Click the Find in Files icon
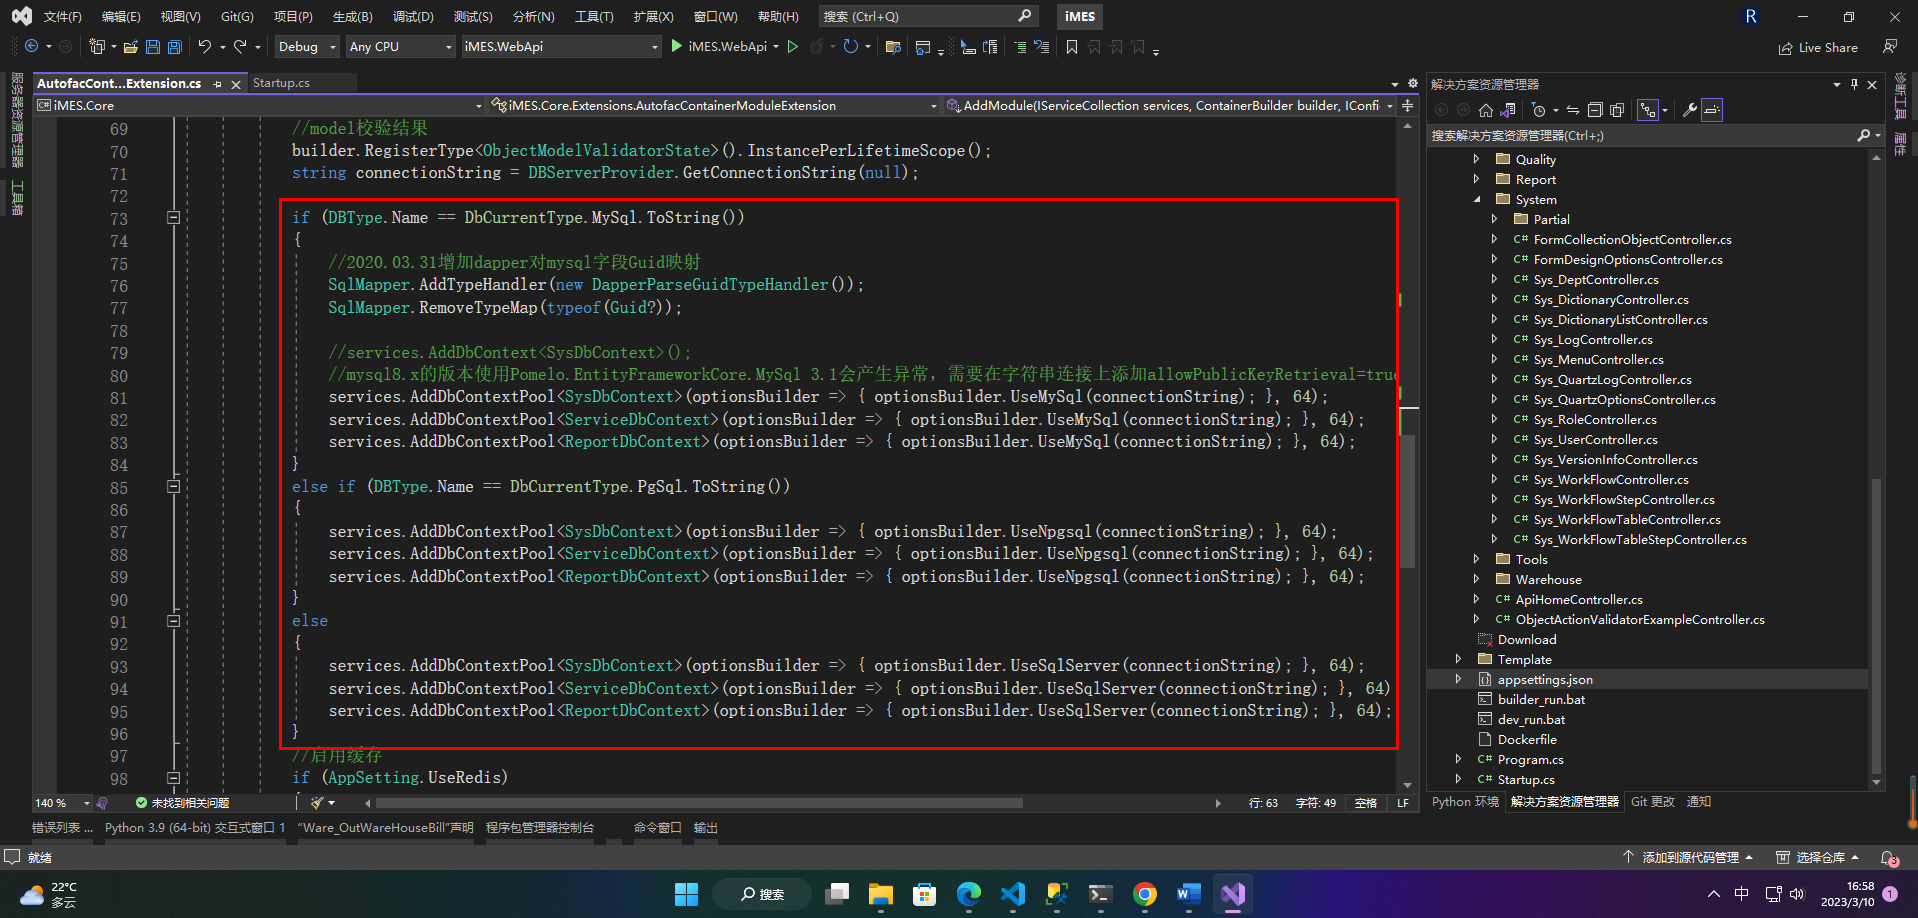Screen dimensions: 1918x918 pyautogui.click(x=894, y=47)
